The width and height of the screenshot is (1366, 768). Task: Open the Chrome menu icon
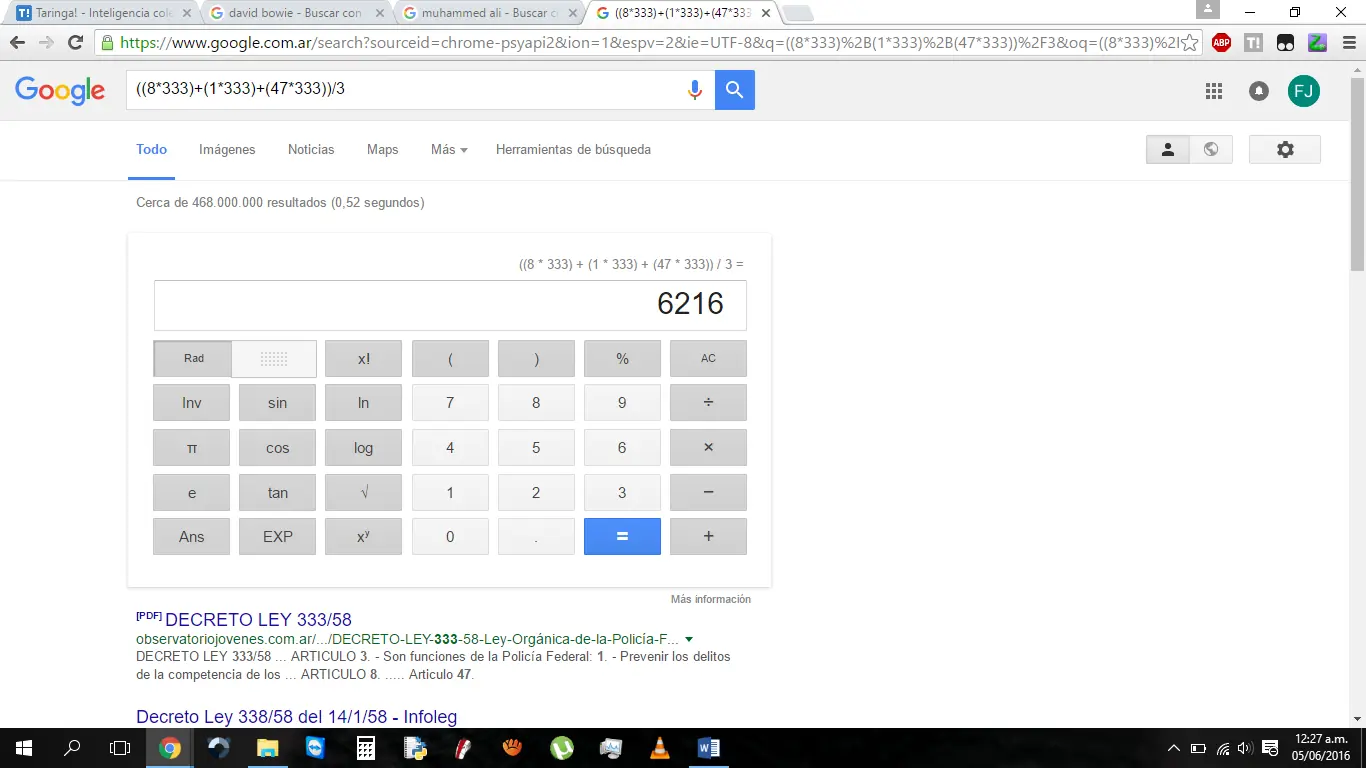pyautogui.click(x=1348, y=43)
